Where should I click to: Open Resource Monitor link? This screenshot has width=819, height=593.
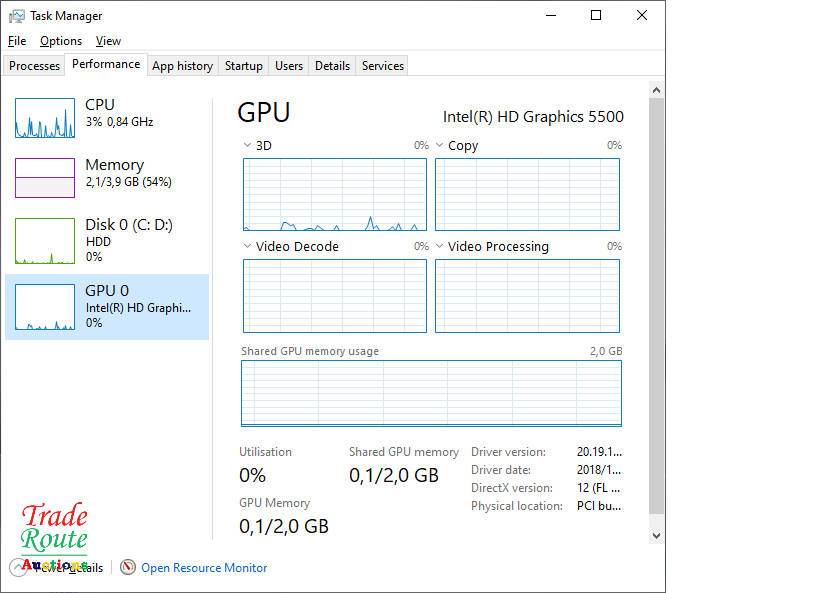[204, 567]
